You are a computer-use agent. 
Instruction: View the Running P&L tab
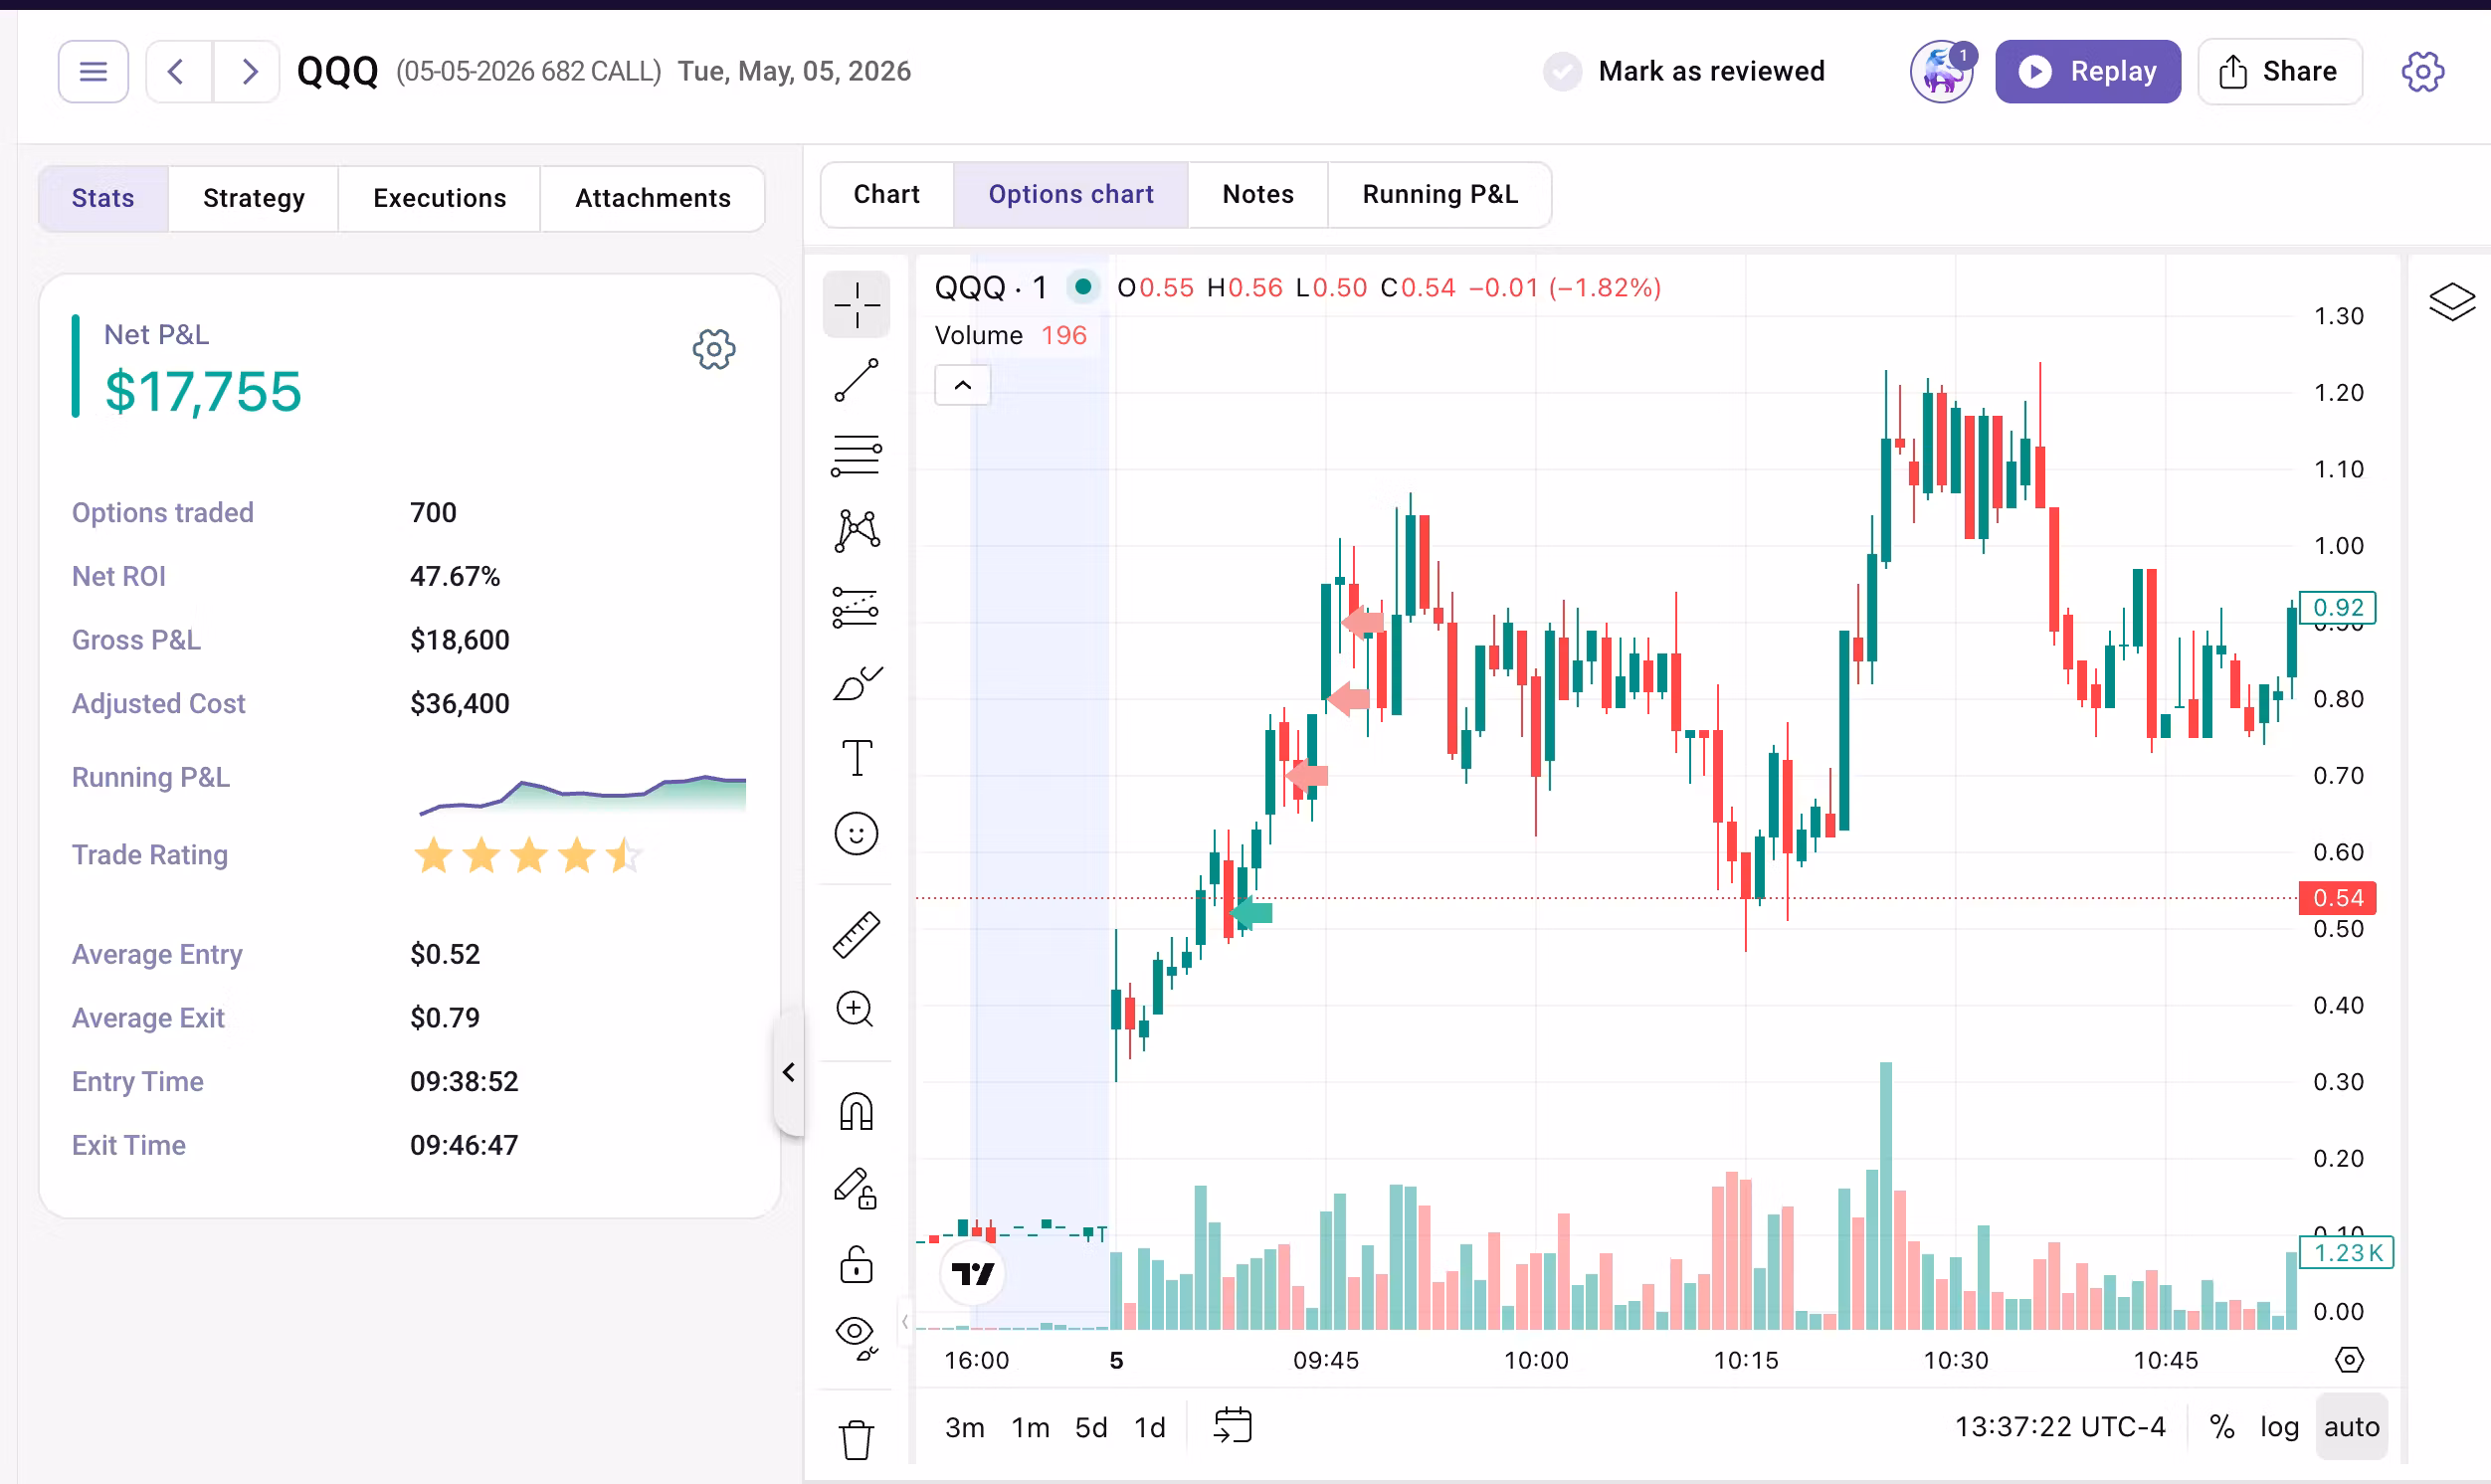click(x=1440, y=194)
